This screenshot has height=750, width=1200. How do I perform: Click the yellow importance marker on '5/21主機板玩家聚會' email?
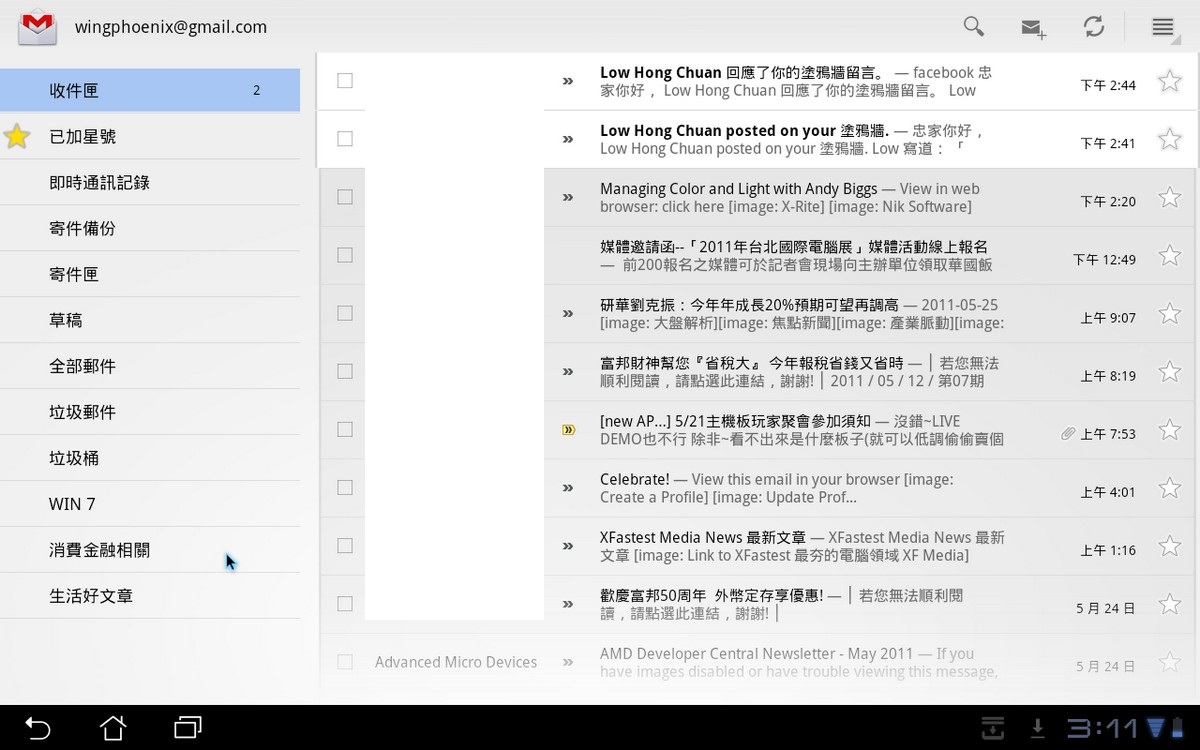coord(568,430)
